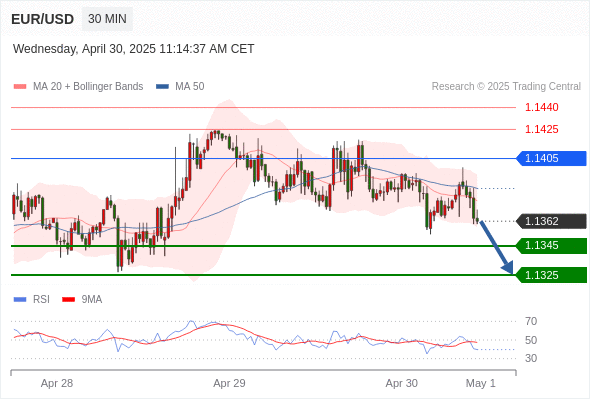This screenshot has height=400, width=590.
Task: Click the green 1.1345 support tag
Action: [x=551, y=246]
